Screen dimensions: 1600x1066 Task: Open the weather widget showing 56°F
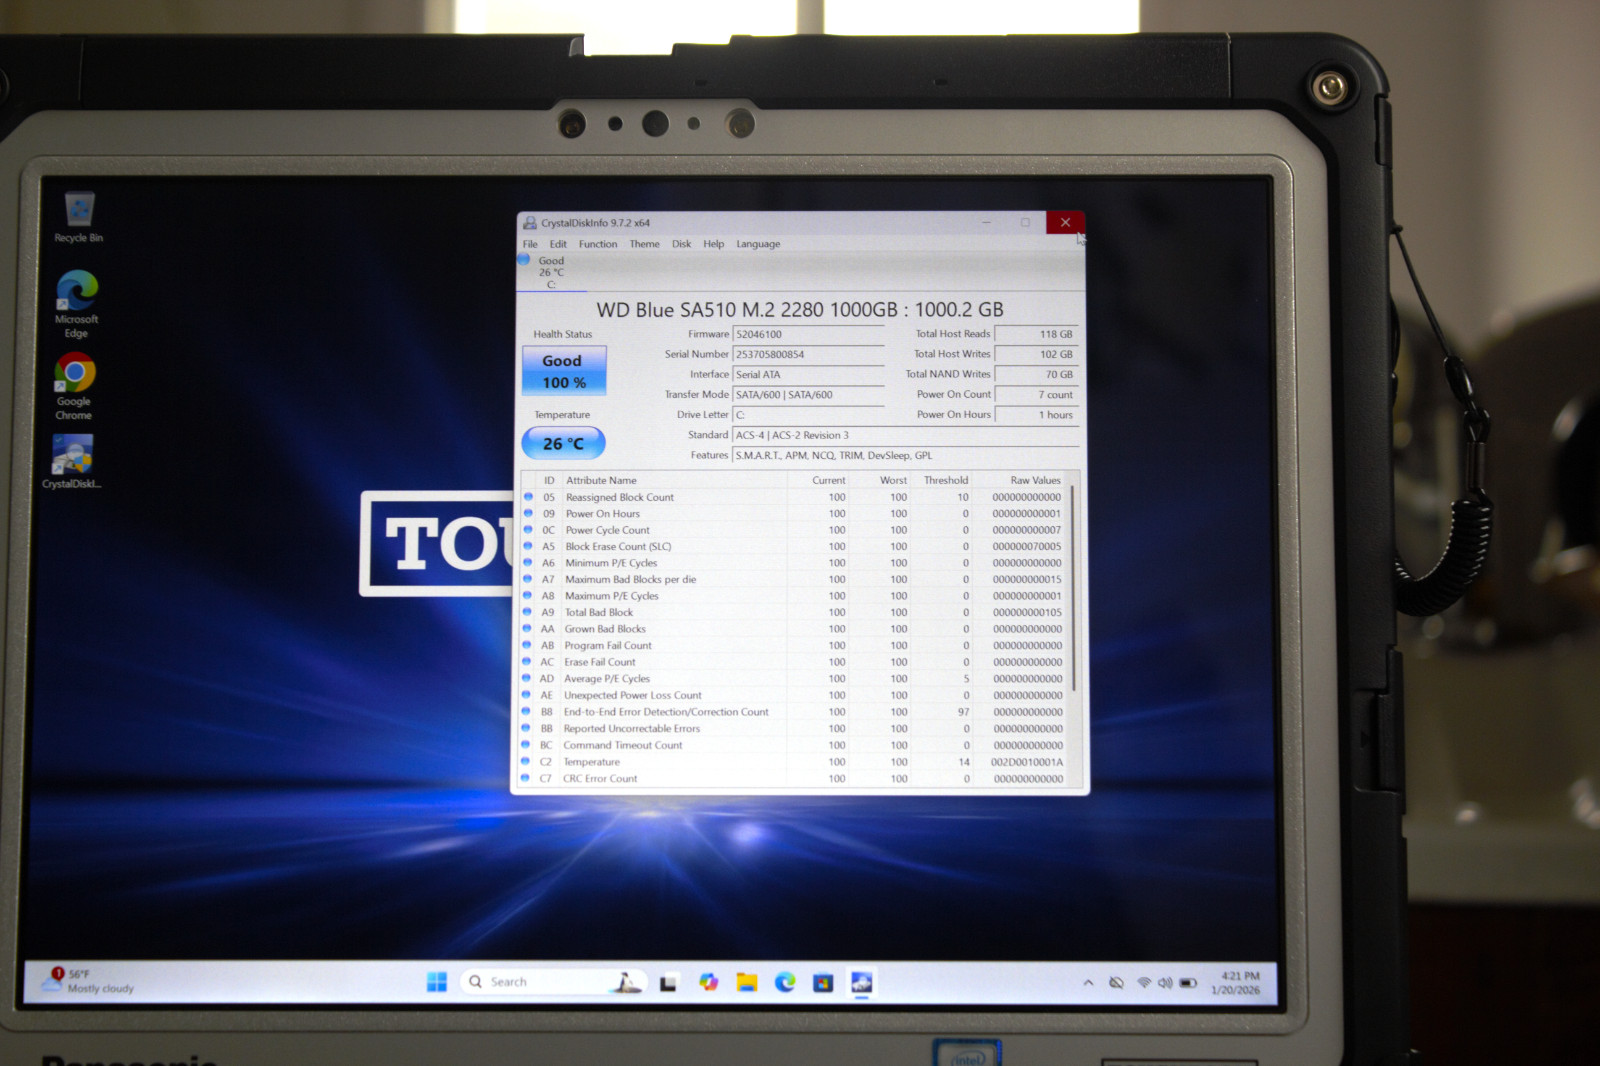(x=88, y=981)
